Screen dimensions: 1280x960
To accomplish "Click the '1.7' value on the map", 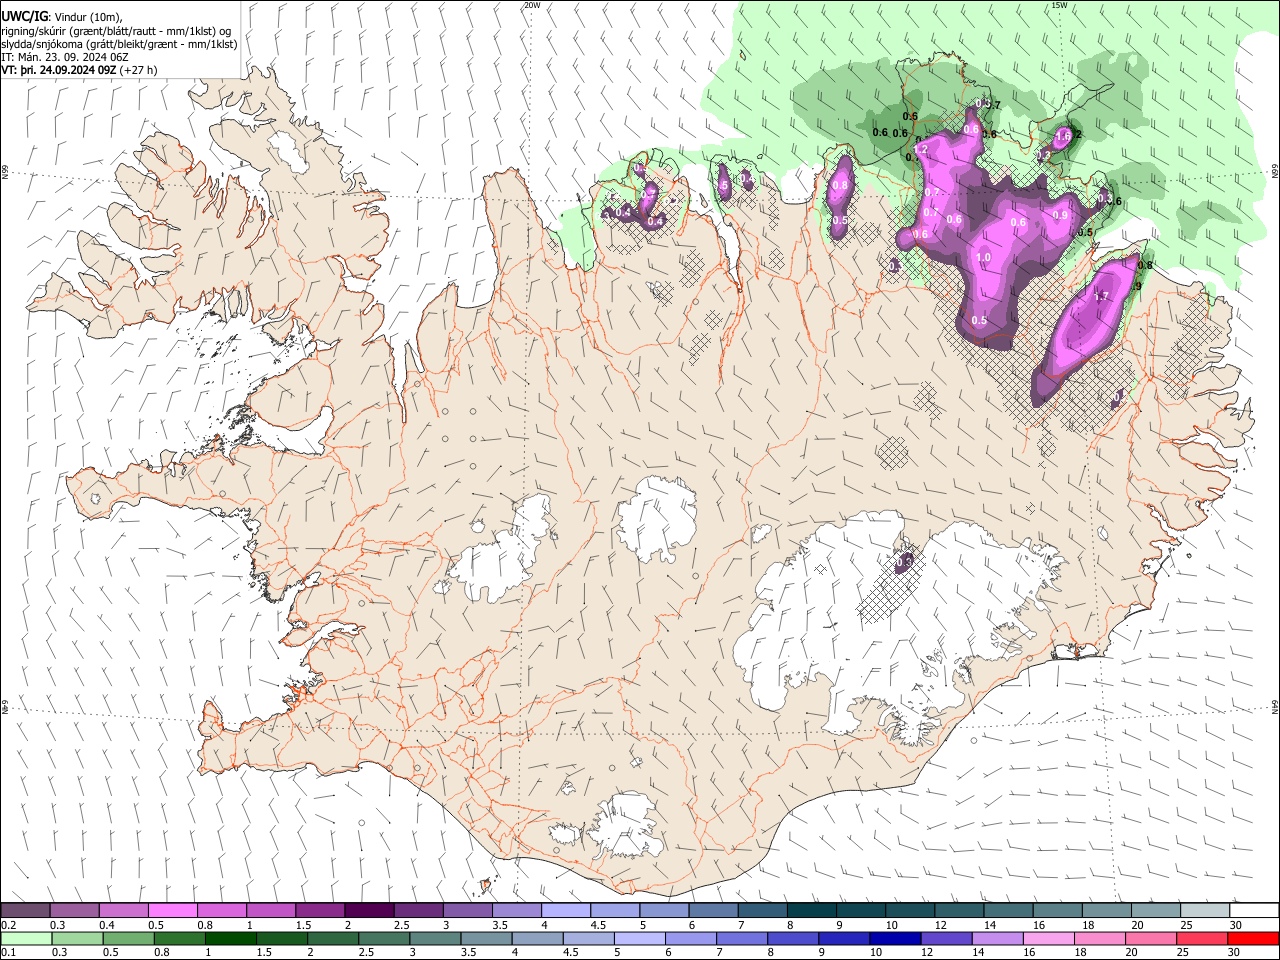I will [1101, 296].
